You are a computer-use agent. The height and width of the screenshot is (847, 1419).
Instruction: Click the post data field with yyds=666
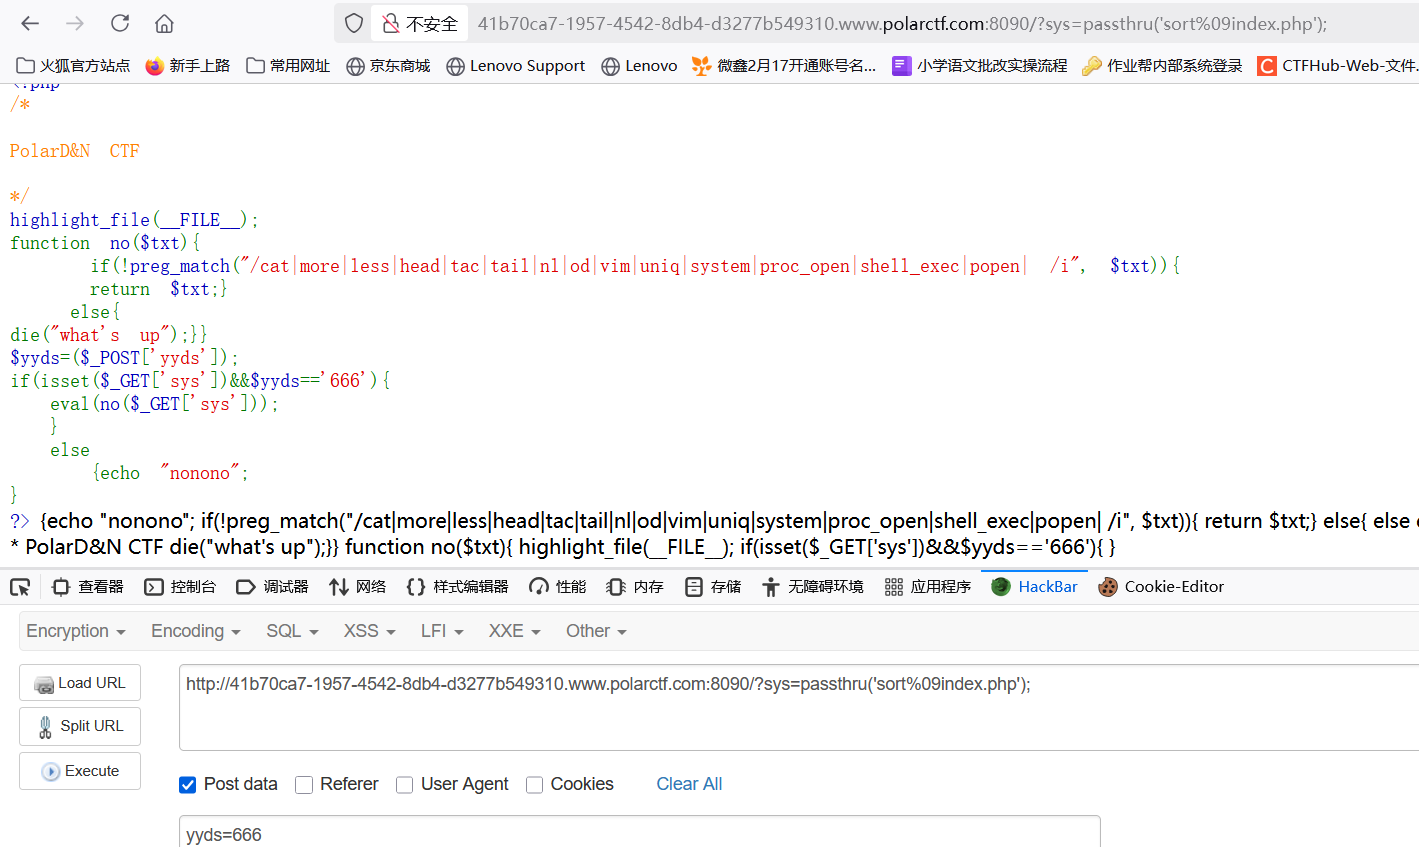[640, 832]
